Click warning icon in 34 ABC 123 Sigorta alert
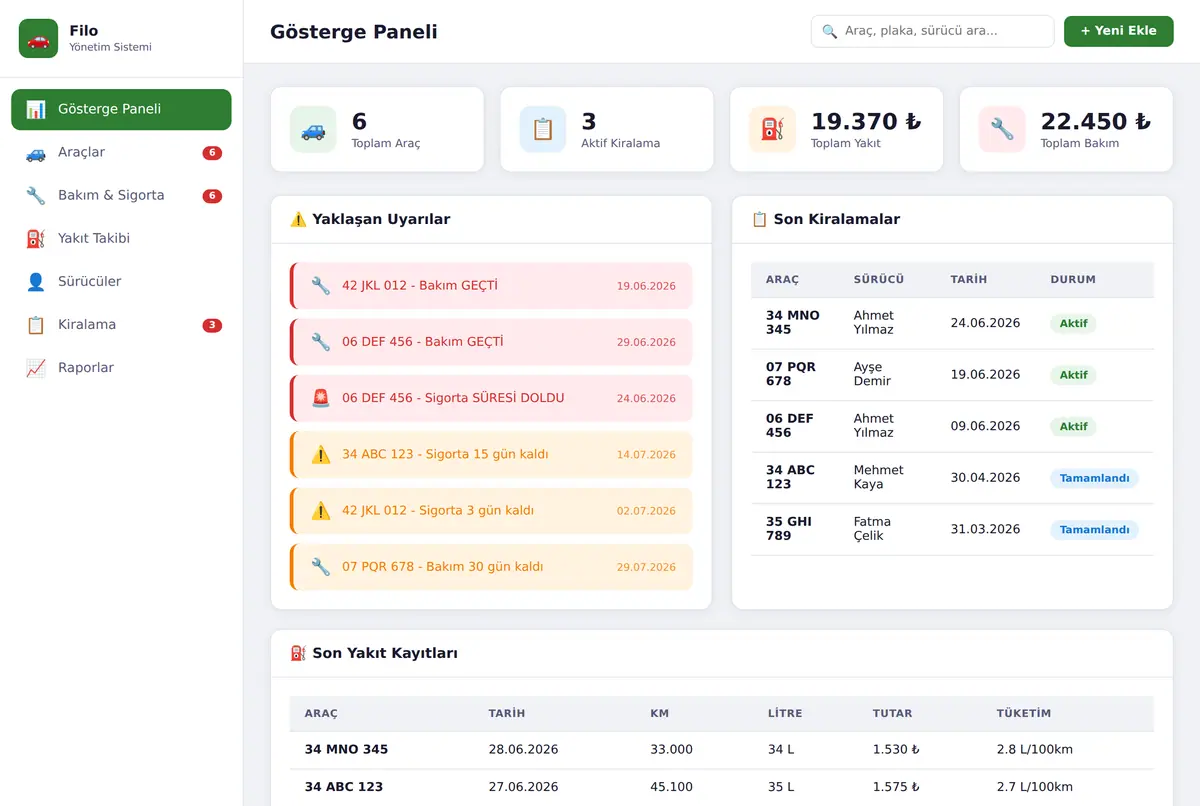Viewport: 1200px width, 806px height. click(321, 454)
